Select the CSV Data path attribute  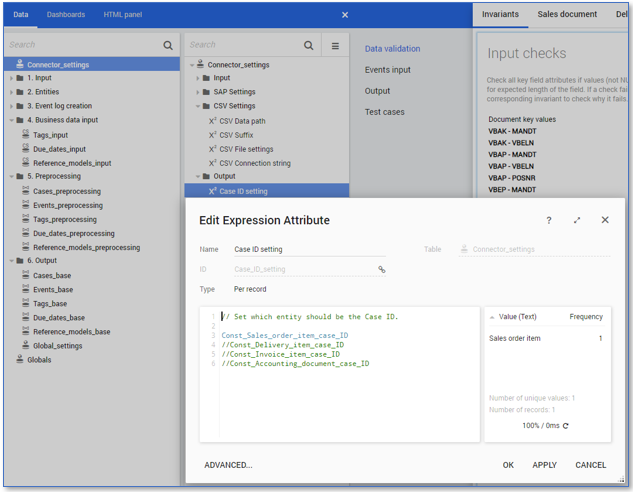(x=243, y=121)
